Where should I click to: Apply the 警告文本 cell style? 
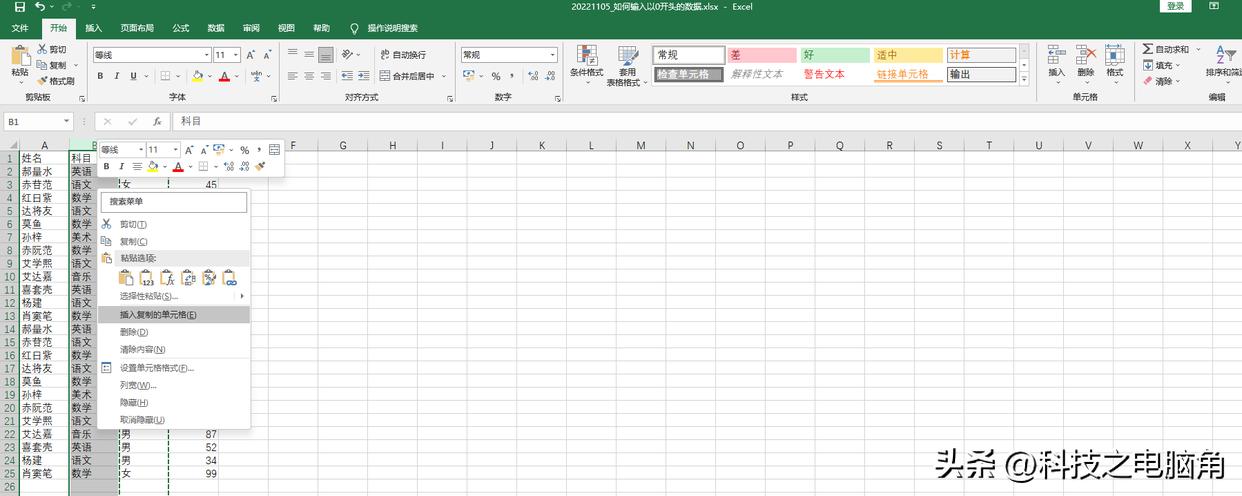pos(835,74)
